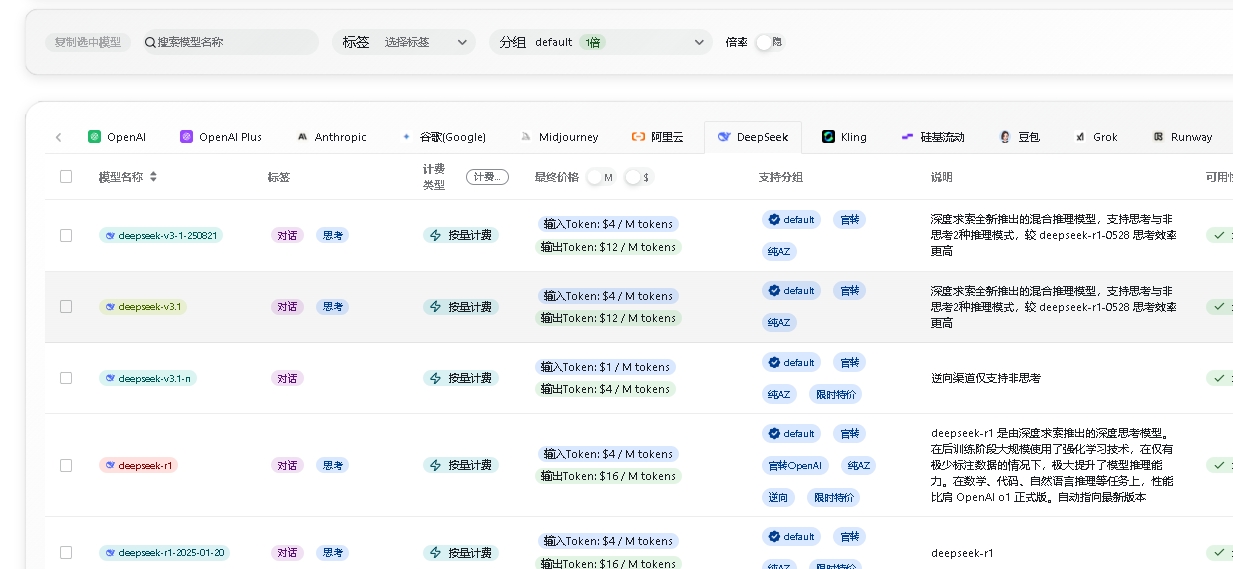Image resolution: width=1233 pixels, height=569 pixels.
Task: Click whale icon in deepseek-v3.1-n name tag
Action: pyautogui.click(x=110, y=378)
